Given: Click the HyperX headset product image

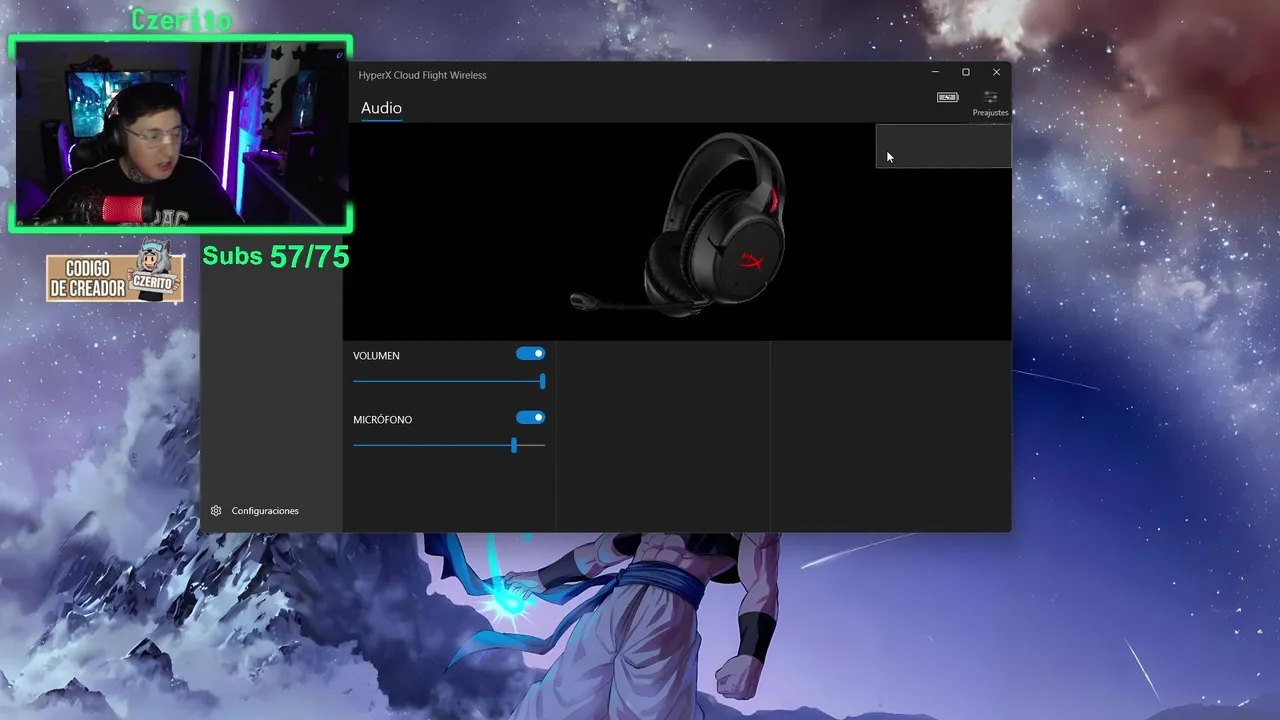Looking at the screenshot, I should (680, 225).
